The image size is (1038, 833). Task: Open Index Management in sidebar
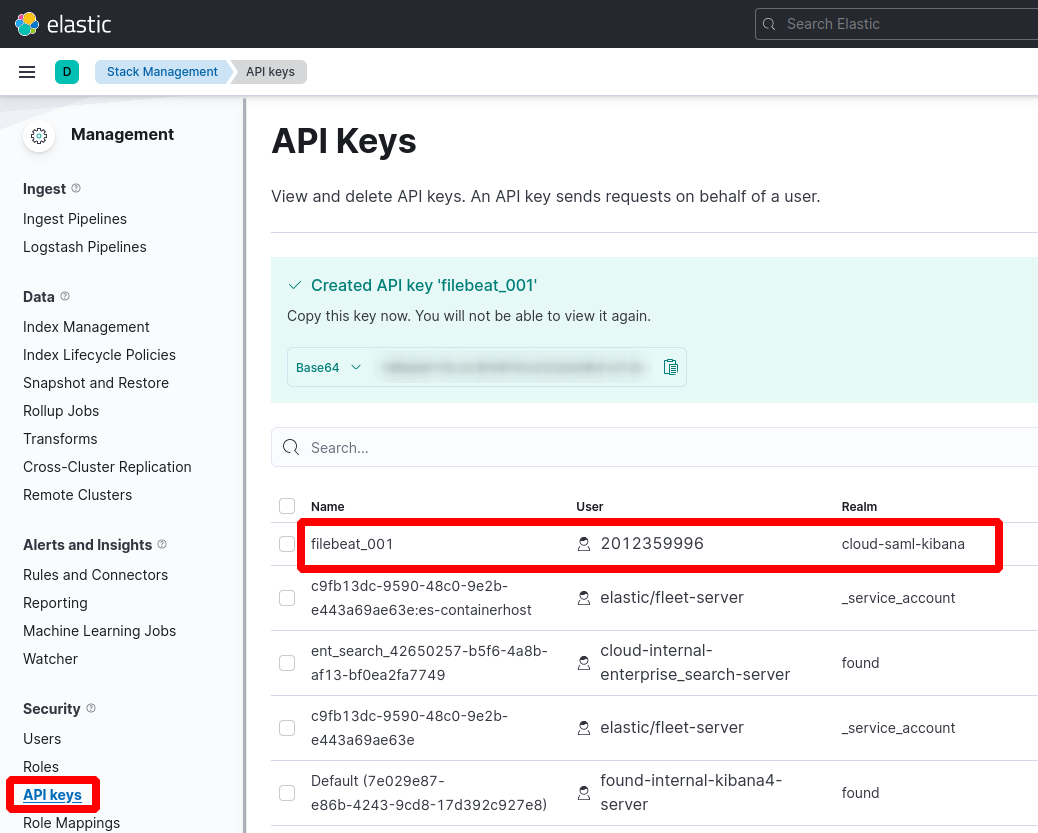click(86, 327)
